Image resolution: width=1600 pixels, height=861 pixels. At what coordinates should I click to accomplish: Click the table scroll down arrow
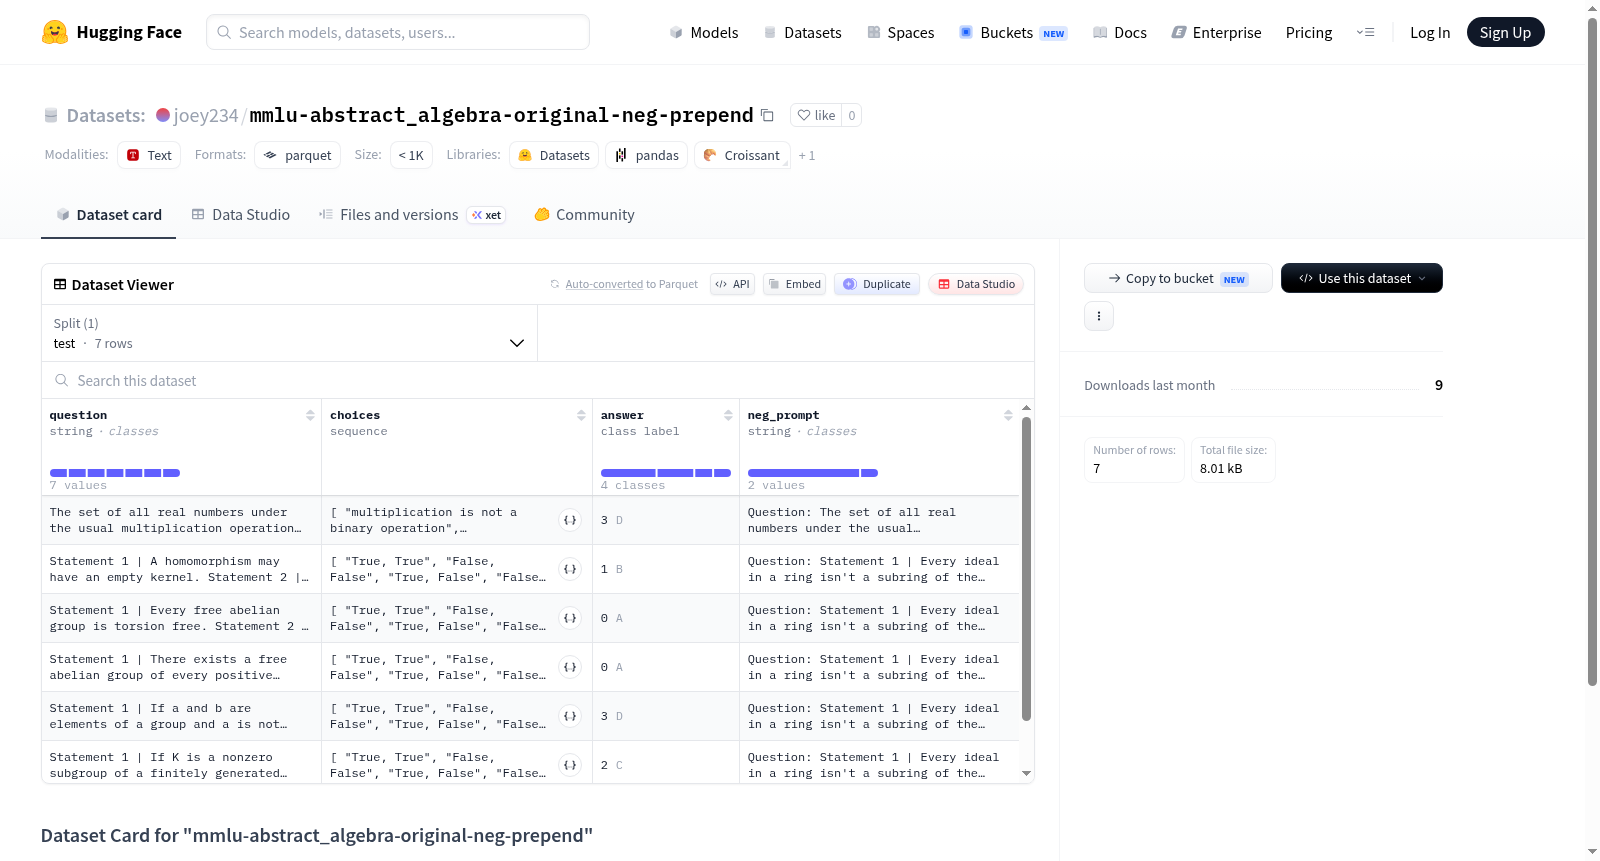(1026, 773)
